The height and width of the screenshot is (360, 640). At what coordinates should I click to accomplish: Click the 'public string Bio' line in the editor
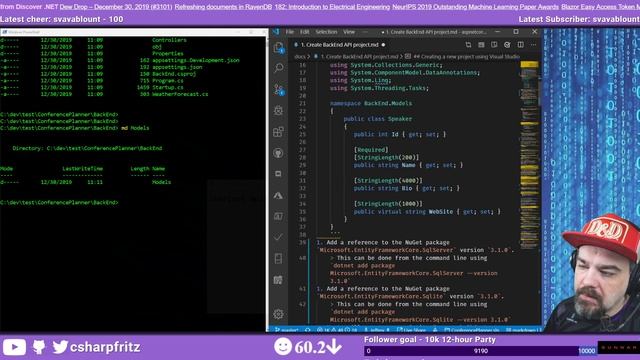(x=407, y=188)
